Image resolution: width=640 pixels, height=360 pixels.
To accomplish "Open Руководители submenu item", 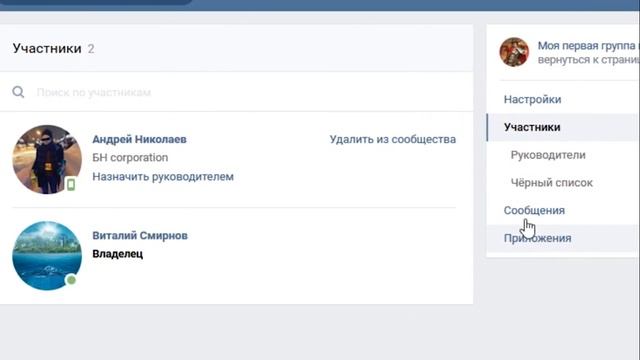I will click(x=548, y=155).
